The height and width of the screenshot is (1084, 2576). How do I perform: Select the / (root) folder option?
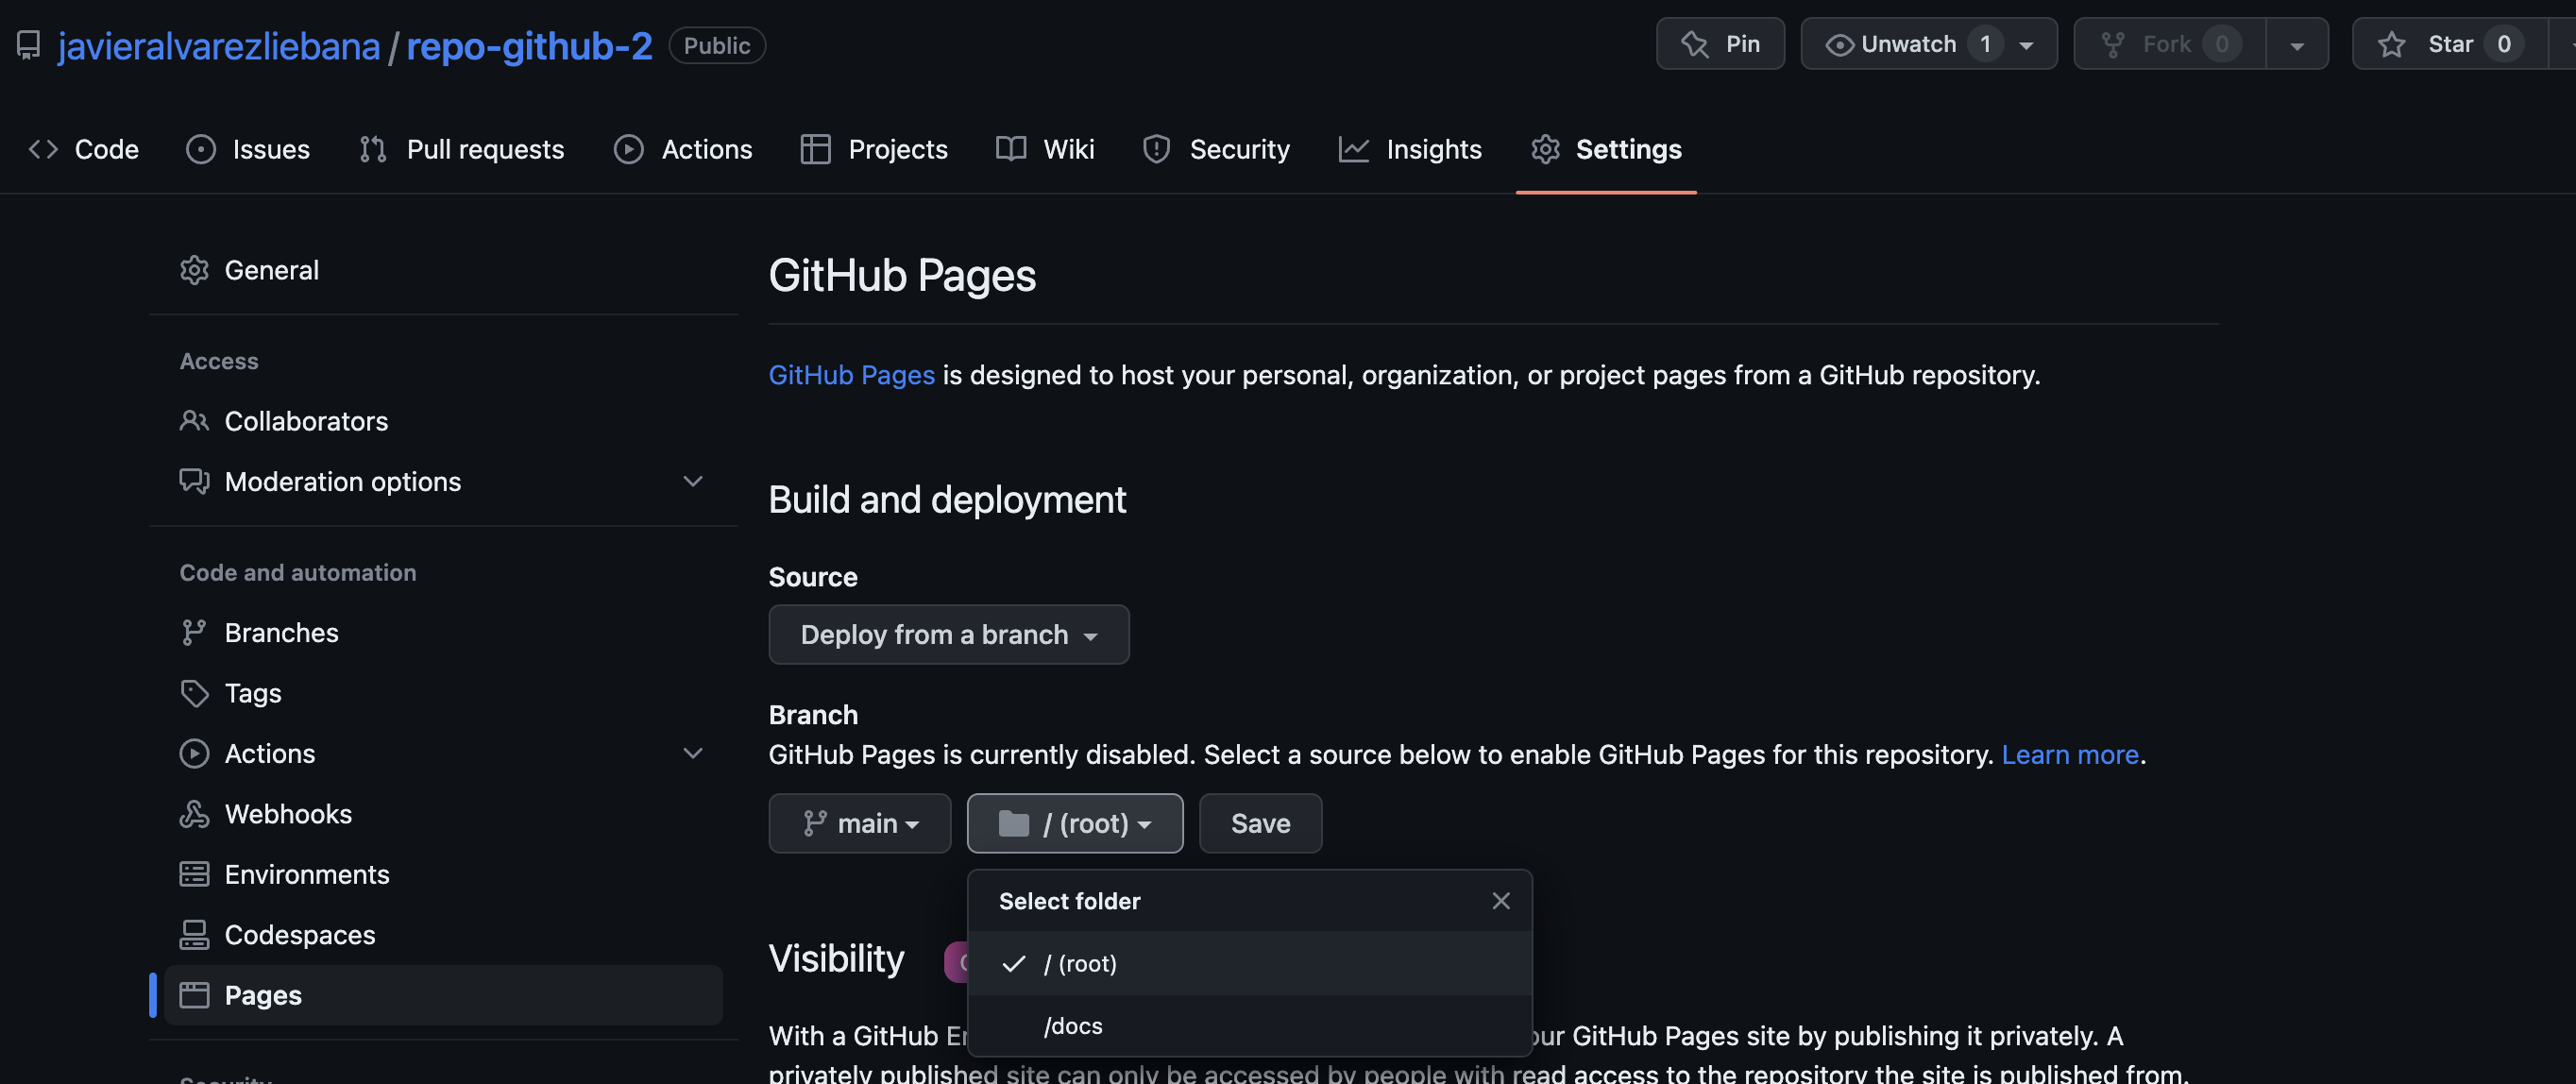[1080, 963]
